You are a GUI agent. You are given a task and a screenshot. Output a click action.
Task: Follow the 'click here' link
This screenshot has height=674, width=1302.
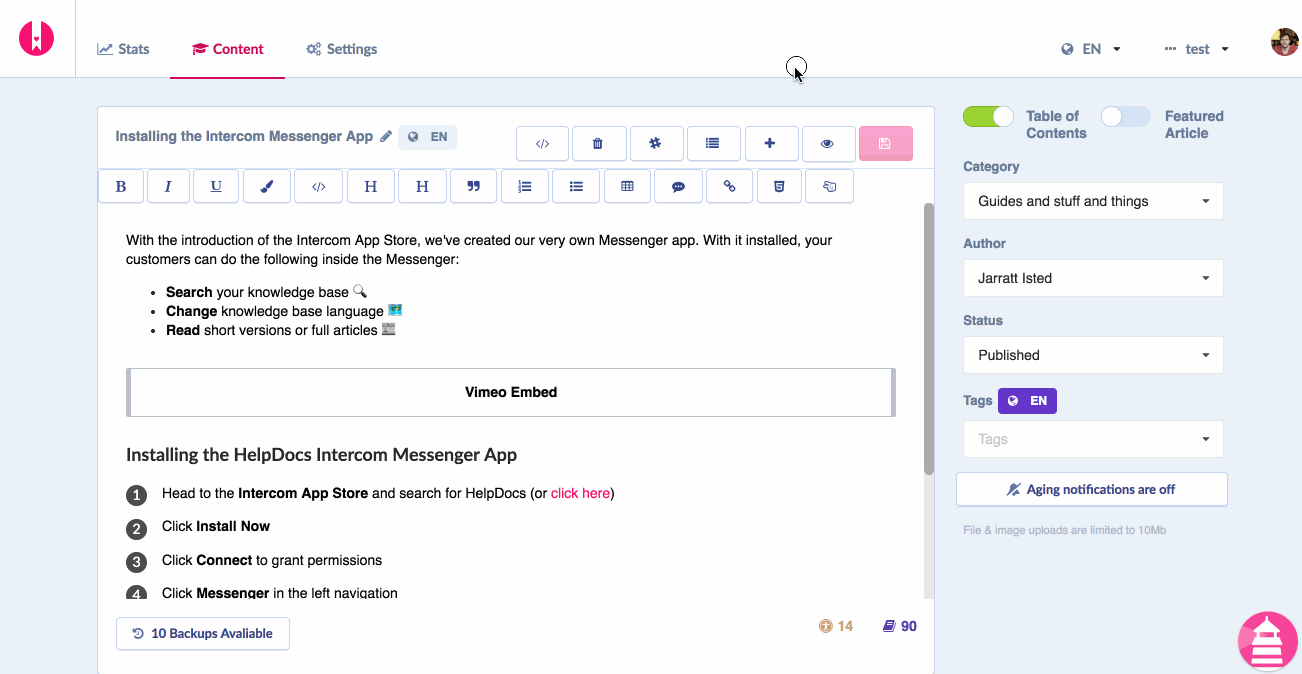[x=580, y=493]
